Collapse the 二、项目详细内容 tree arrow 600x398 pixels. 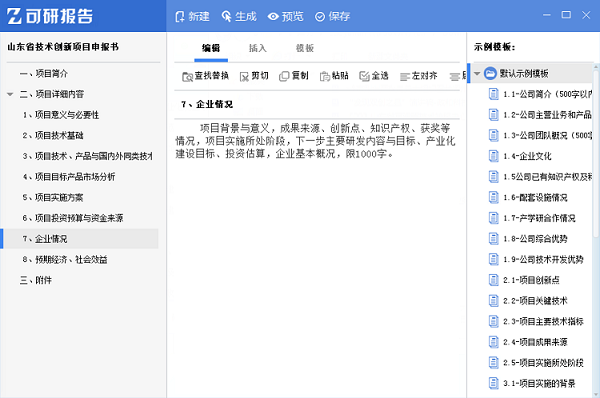(x=10, y=94)
